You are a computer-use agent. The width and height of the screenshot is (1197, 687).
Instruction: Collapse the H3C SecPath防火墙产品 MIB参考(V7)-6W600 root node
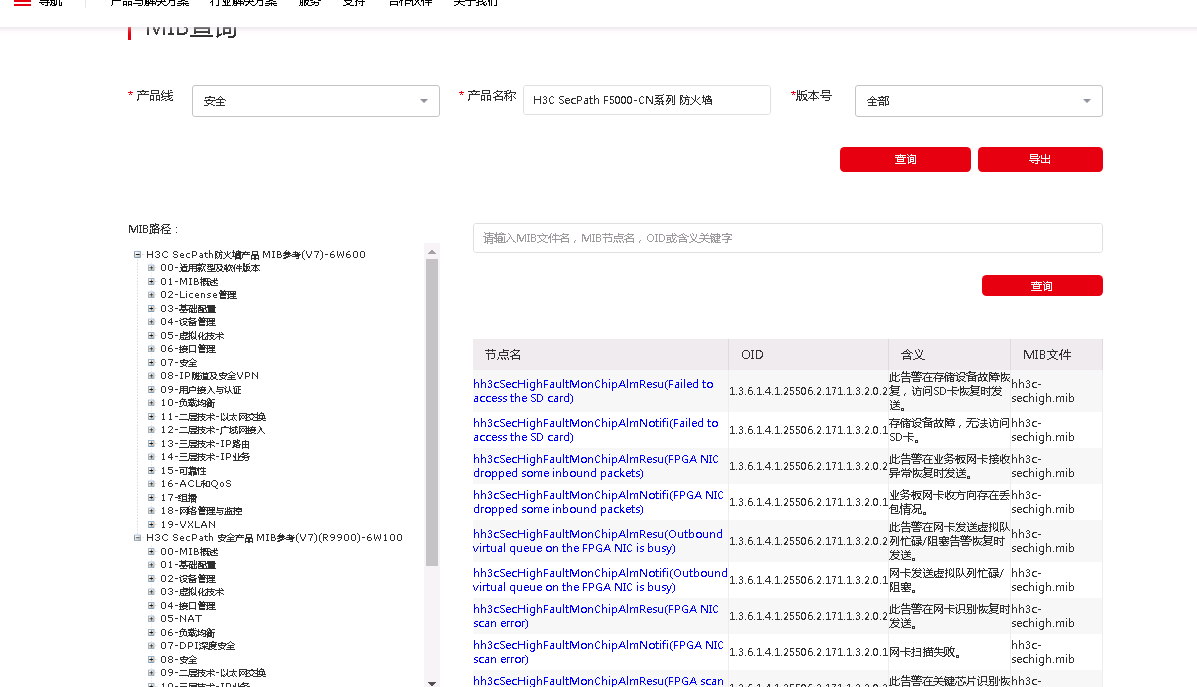(137, 255)
